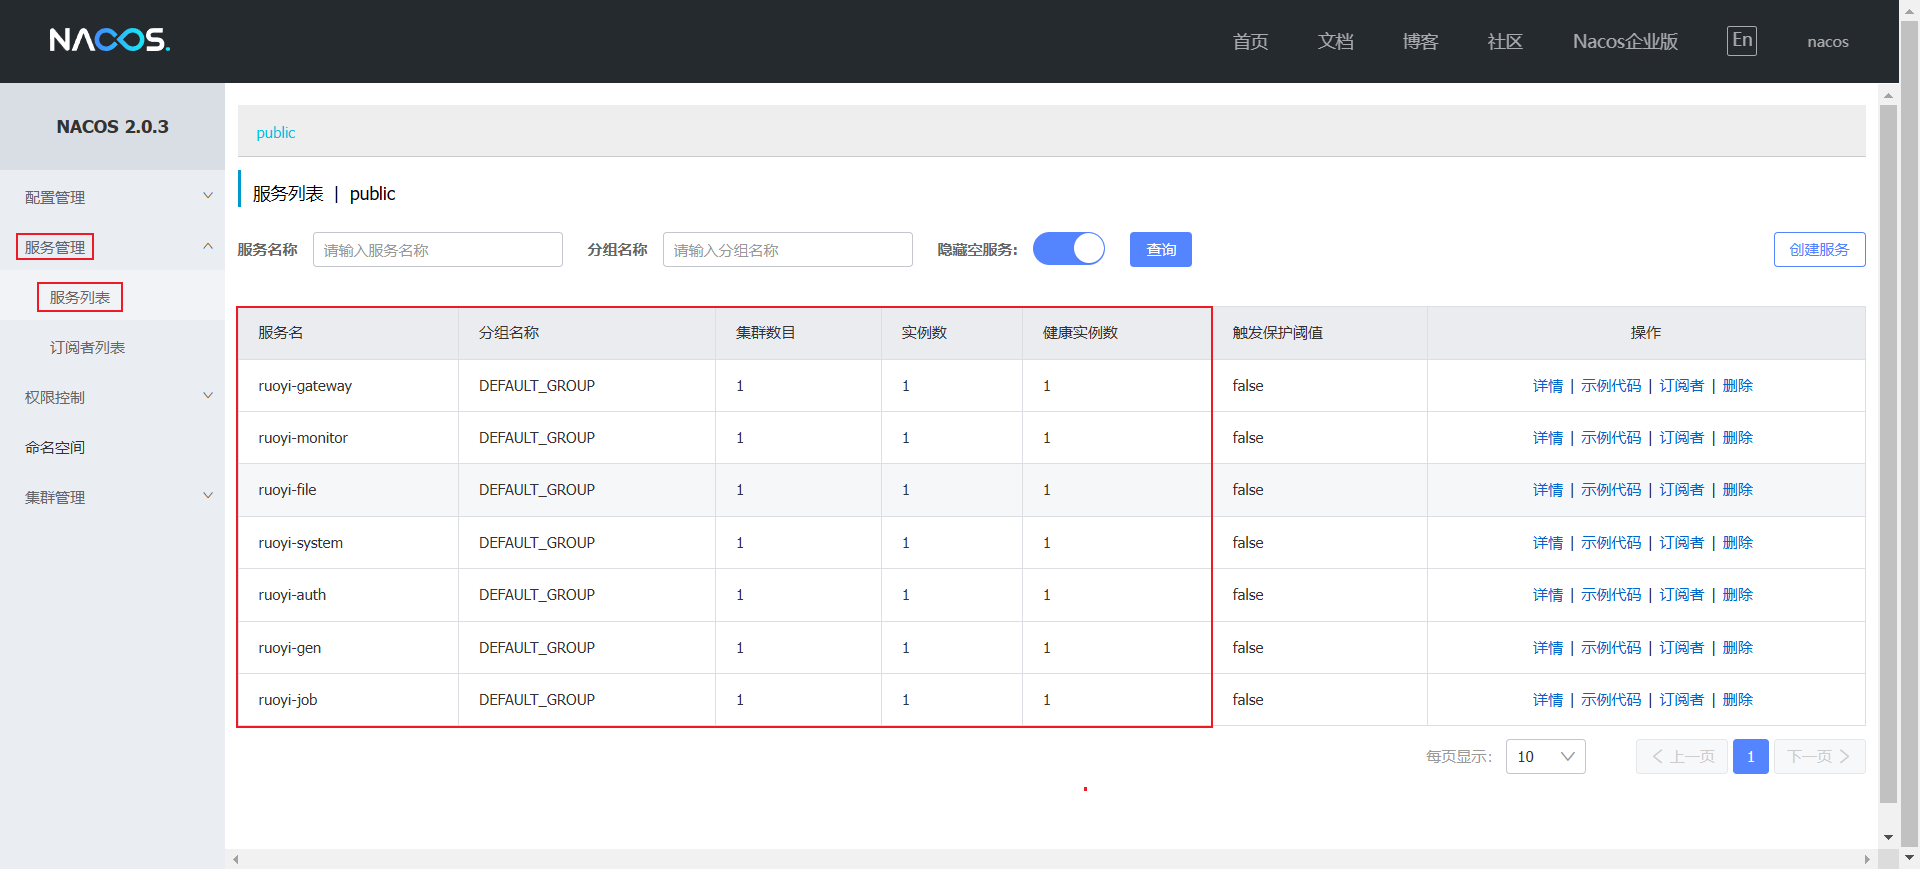Collapse the 服务管理 menu

click(x=112, y=247)
